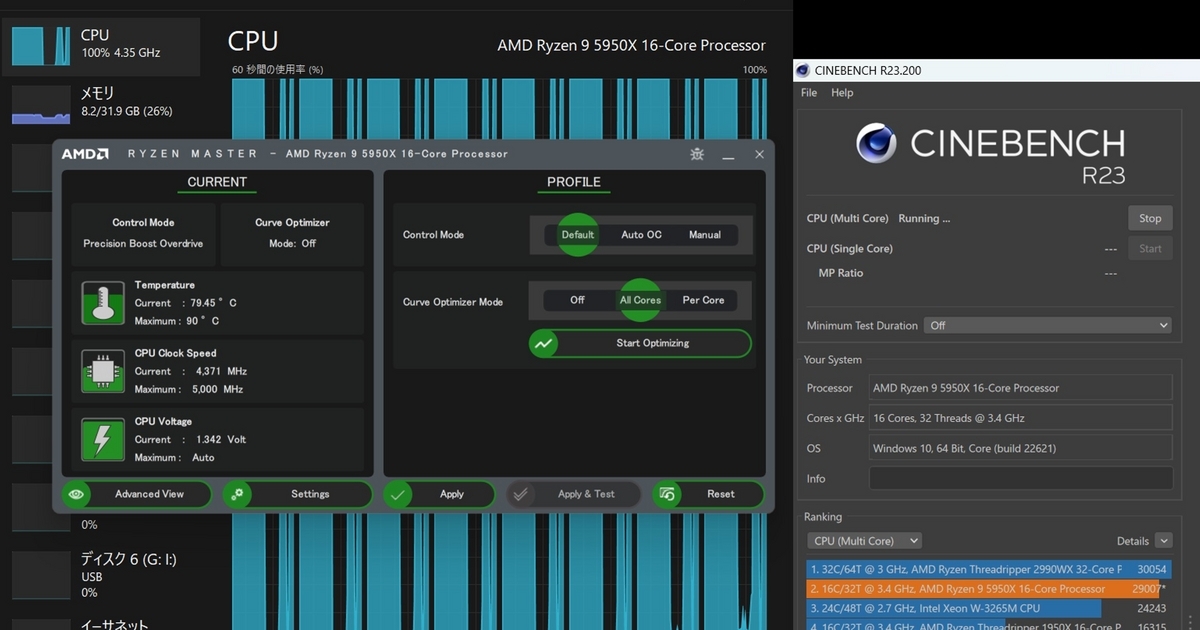Minimize the Ryzen Master window

[x=729, y=154]
